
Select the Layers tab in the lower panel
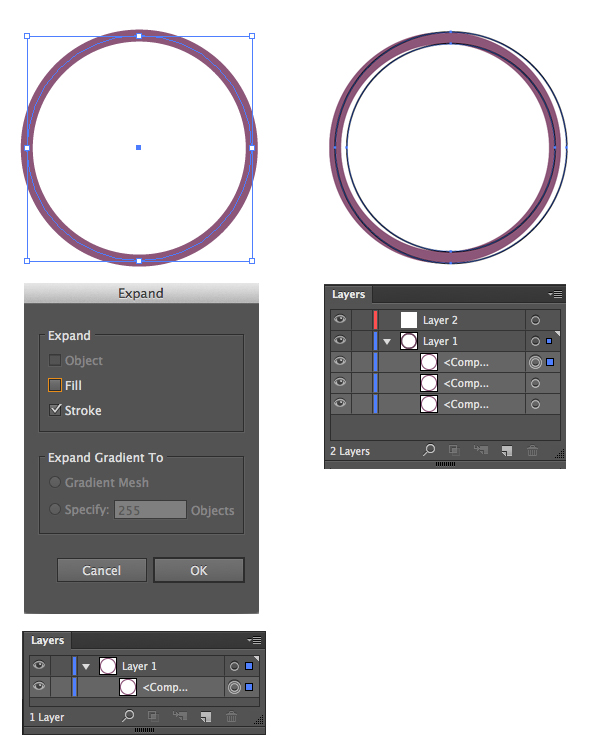click(47, 640)
